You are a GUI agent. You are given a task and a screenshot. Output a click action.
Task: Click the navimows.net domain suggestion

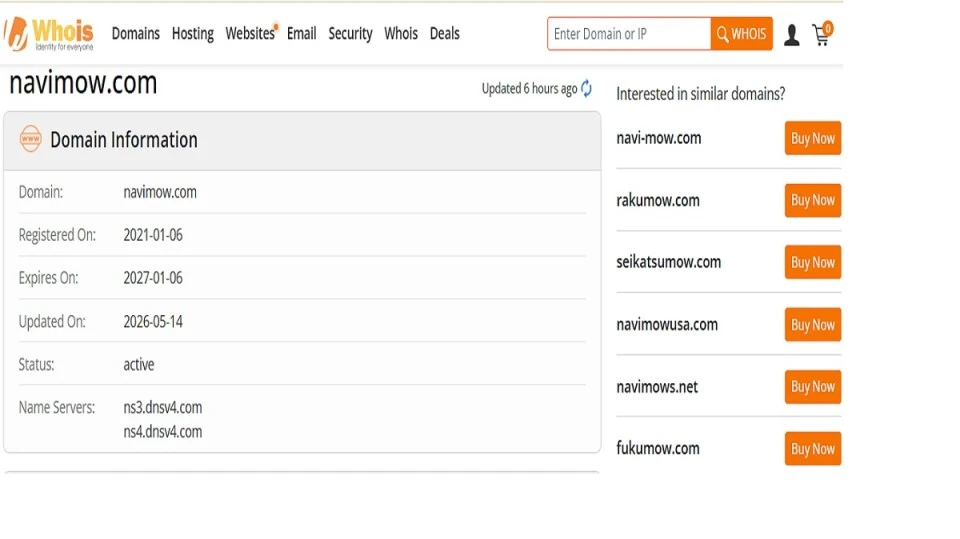(x=657, y=386)
